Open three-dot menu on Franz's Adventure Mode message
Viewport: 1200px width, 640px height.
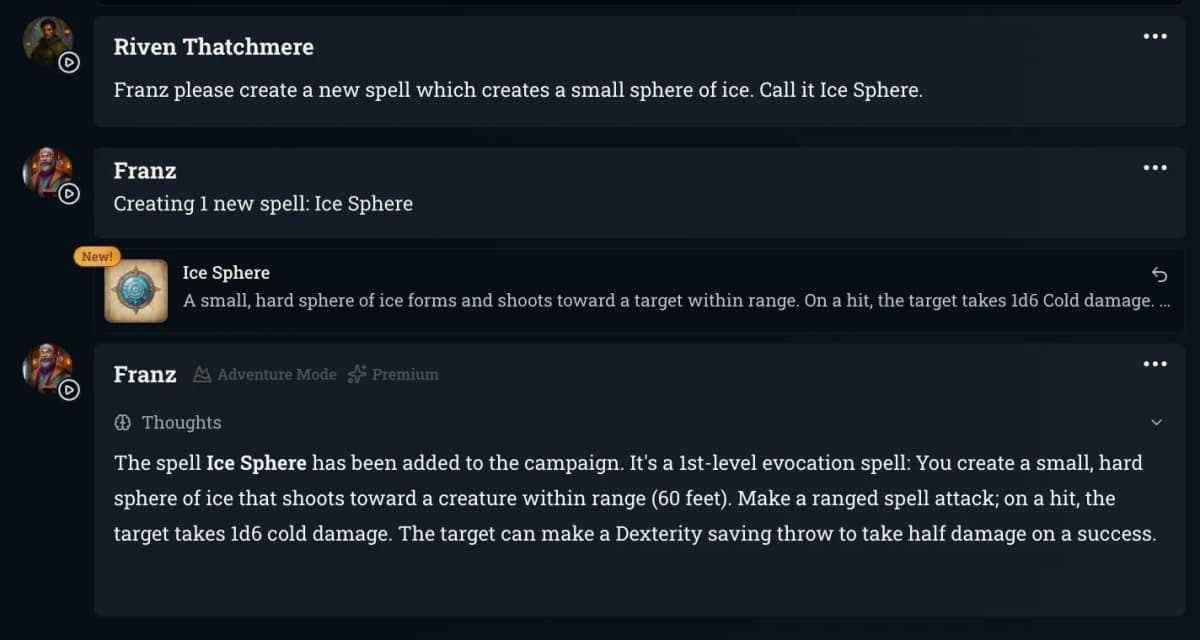coord(1155,364)
